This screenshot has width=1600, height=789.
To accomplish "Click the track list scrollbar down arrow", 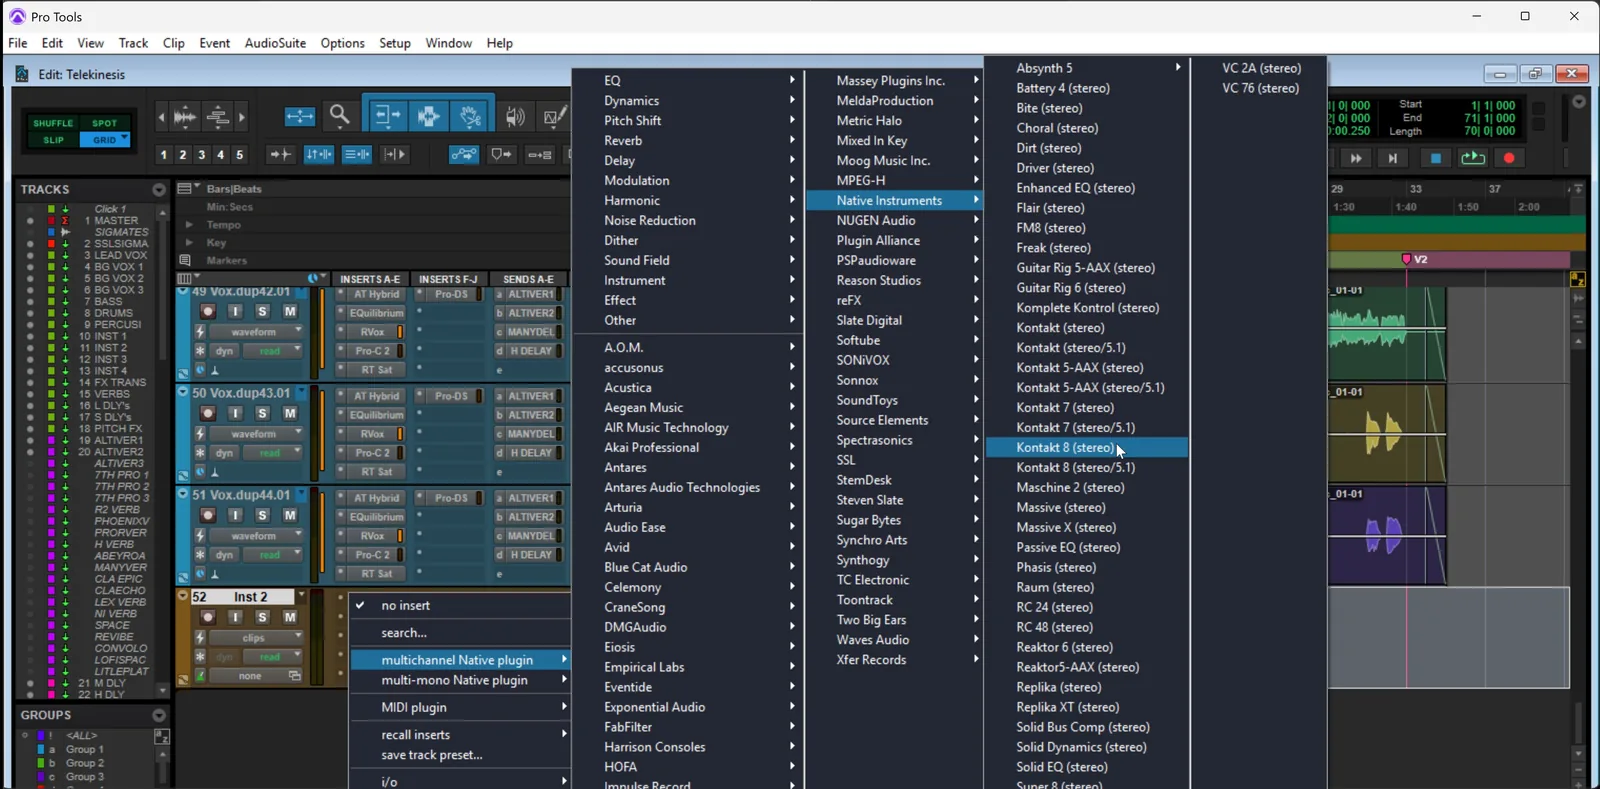I will click(x=163, y=691).
